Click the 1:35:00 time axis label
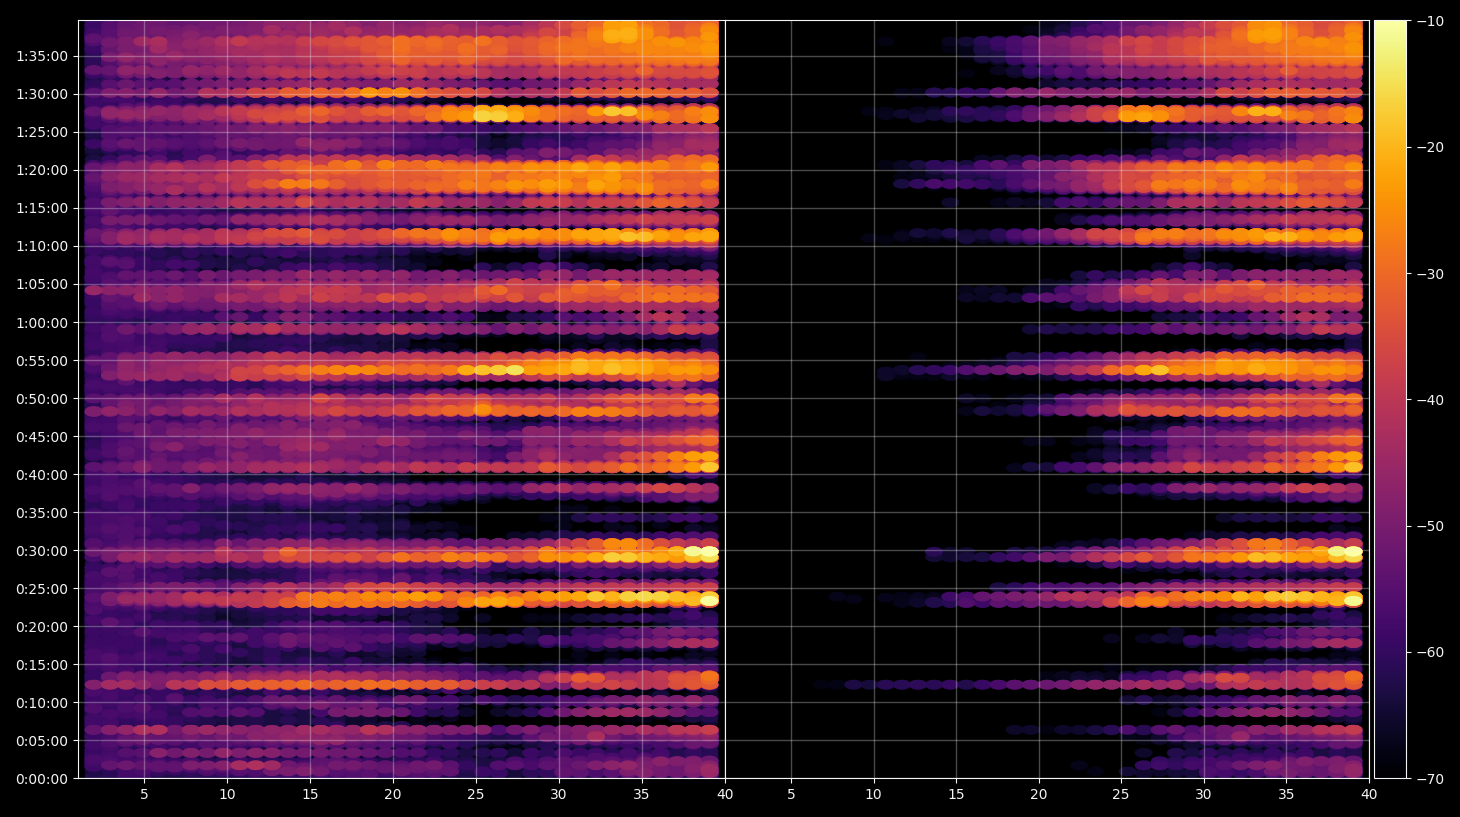The height and width of the screenshot is (817, 1460). tap(42, 56)
